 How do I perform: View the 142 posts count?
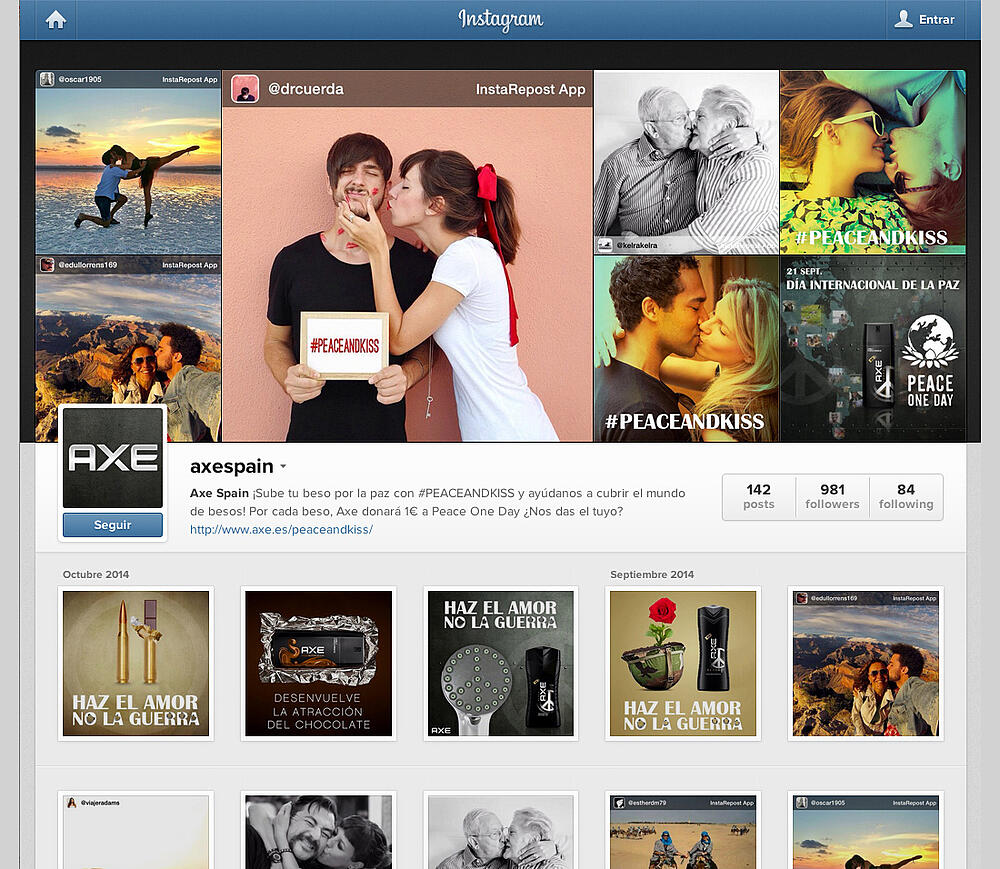pos(759,497)
